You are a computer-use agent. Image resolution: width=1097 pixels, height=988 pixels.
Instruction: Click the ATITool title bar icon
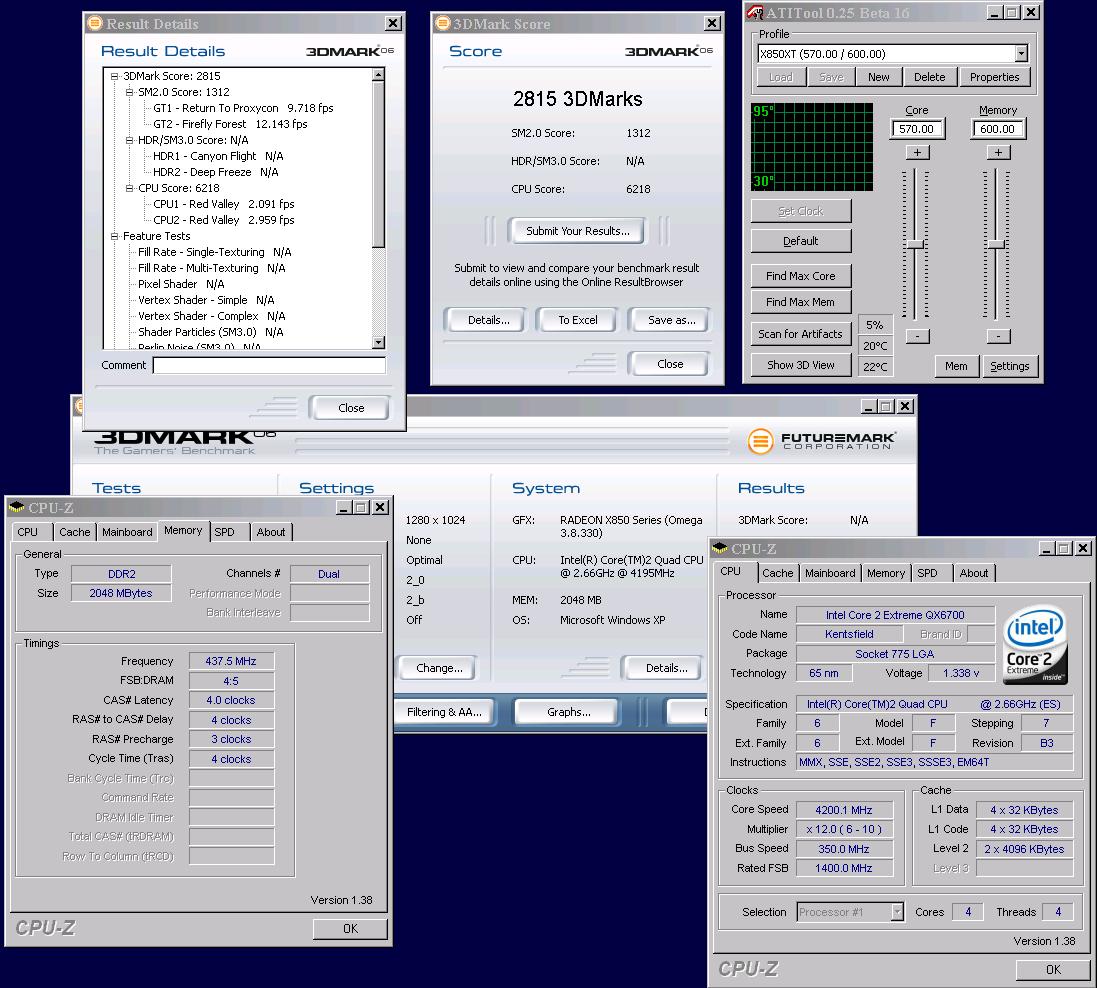755,12
